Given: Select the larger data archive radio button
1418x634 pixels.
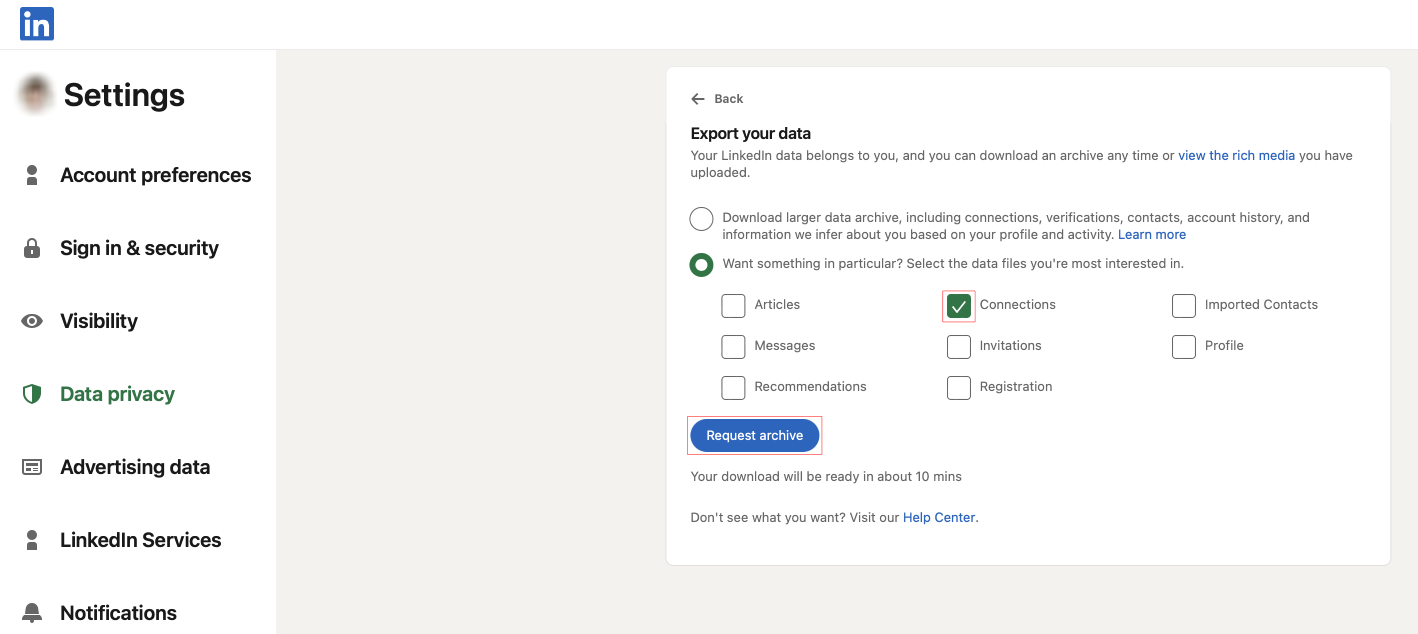Looking at the screenshot, I should tap(701, 218).
